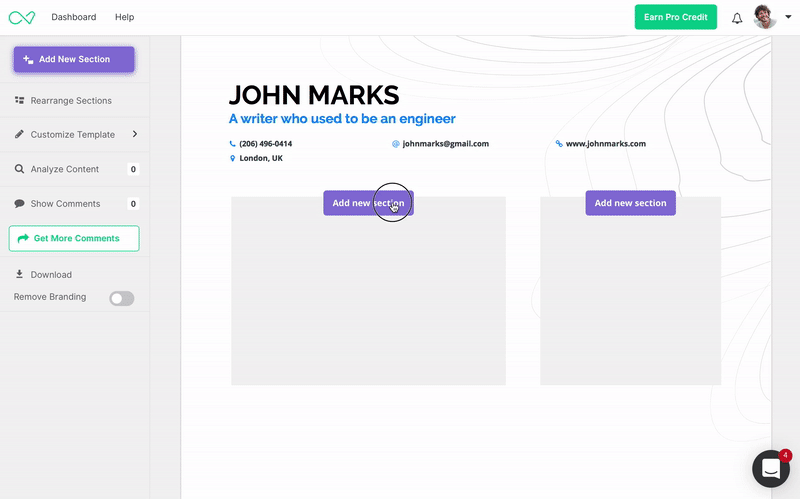This screenshot has width=800, height=499.
Task: Open the Help menu item
Action: pyautogui.click(x=124, y=17)
